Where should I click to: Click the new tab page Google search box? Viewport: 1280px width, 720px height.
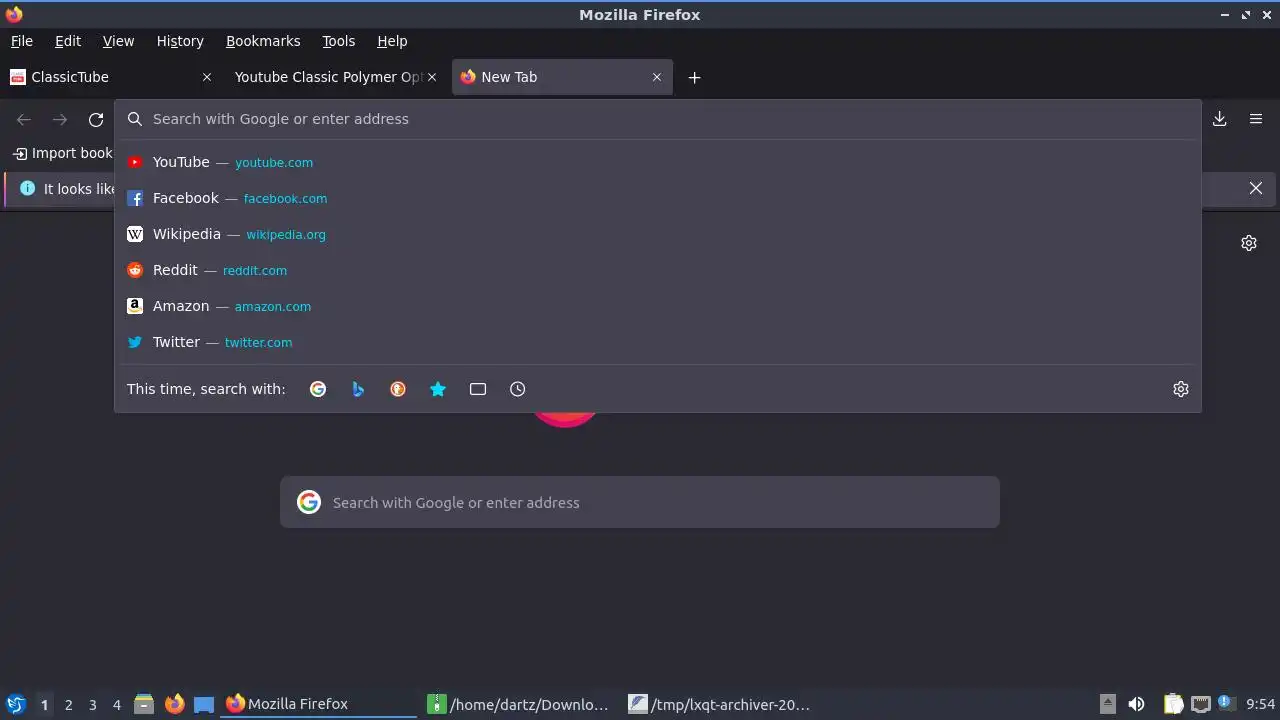640,502
